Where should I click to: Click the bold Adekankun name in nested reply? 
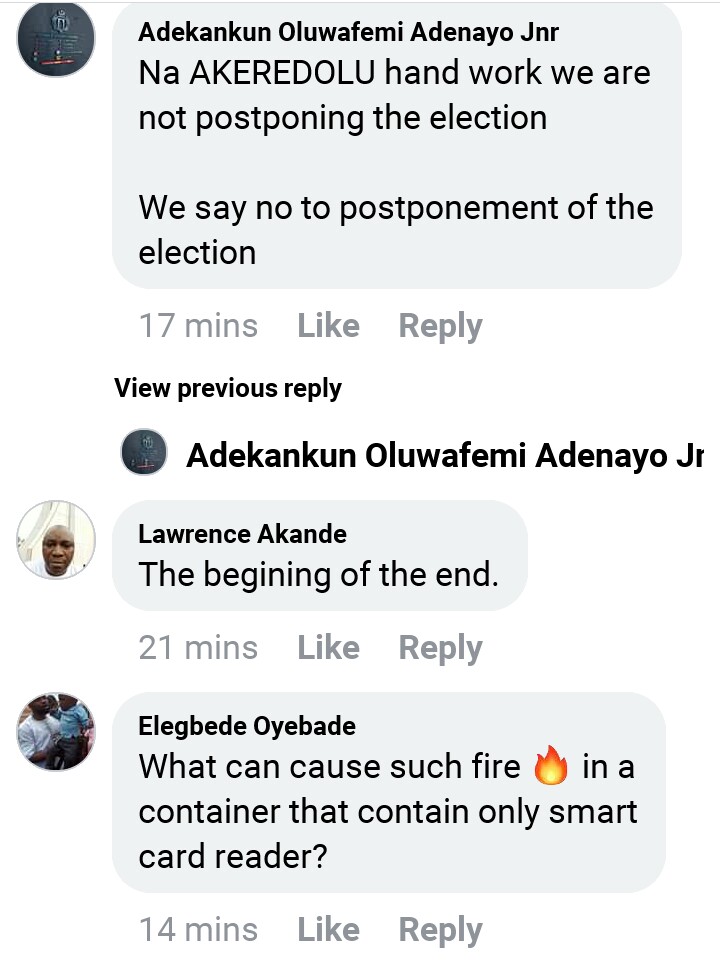(x=440, y=456)
